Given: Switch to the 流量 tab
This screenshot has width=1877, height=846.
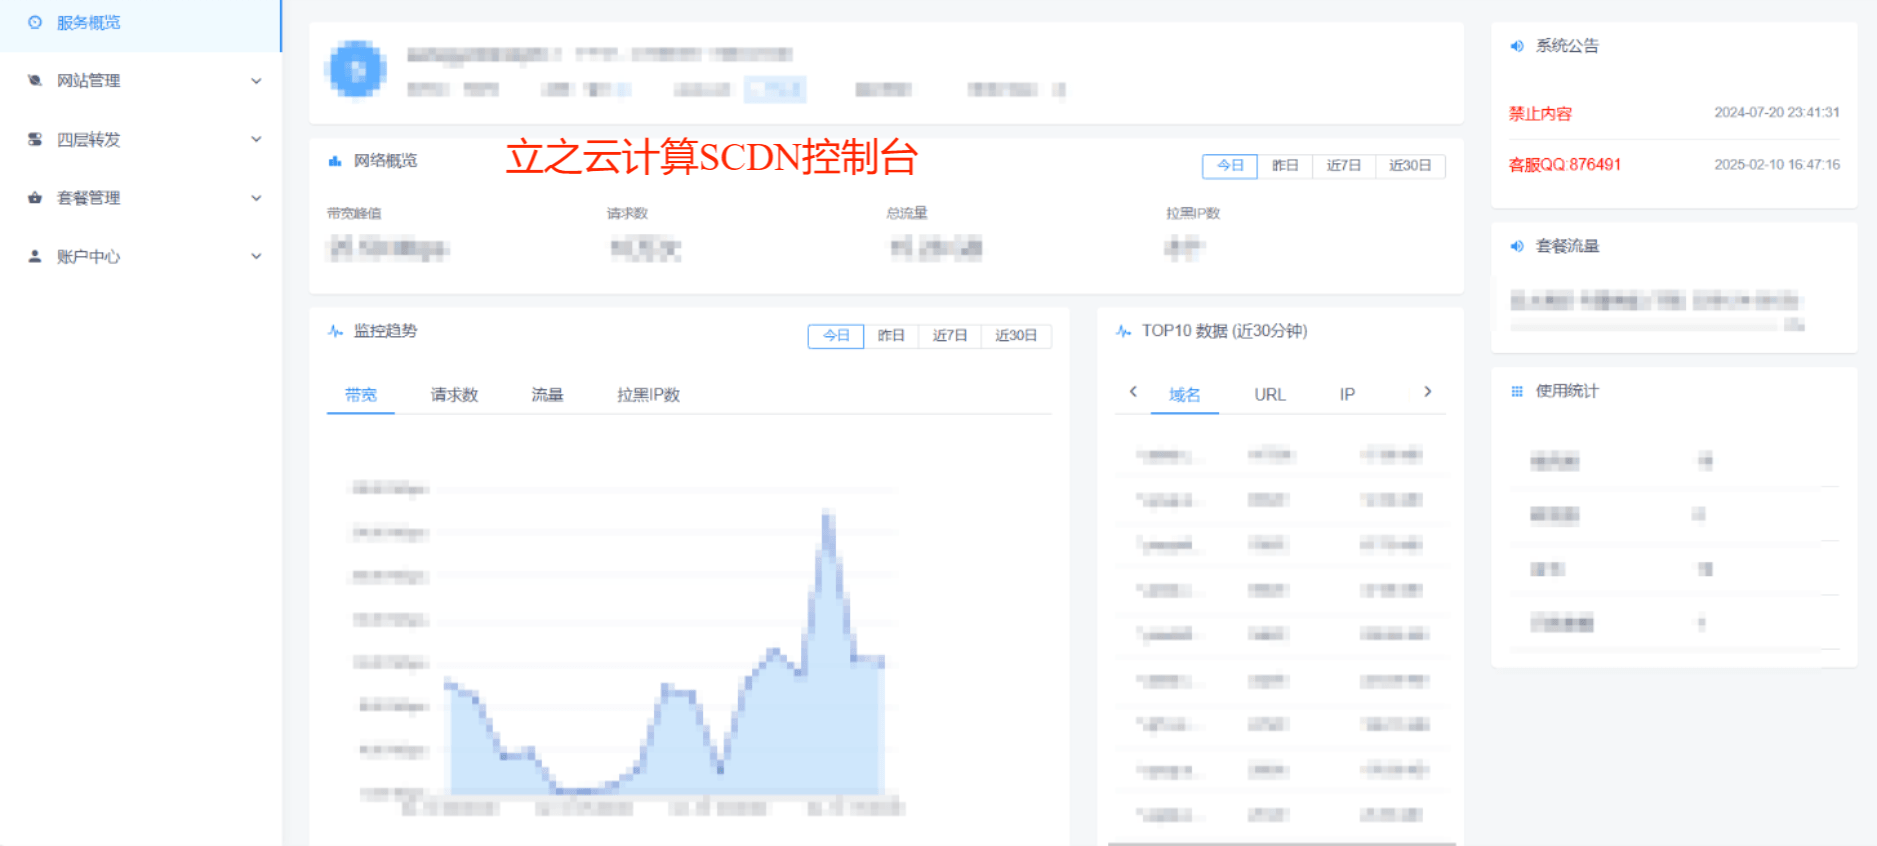Looking at the screenshot, I should pos(547,395).
